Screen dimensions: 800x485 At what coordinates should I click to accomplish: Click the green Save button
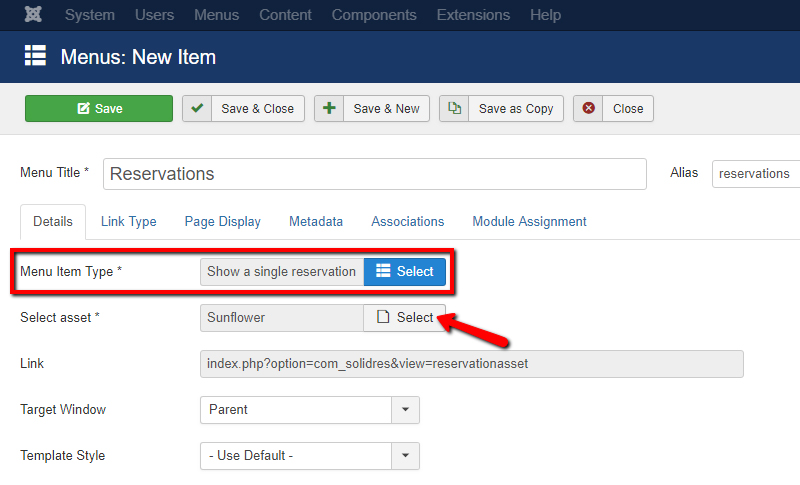click(x=99, y=109)
